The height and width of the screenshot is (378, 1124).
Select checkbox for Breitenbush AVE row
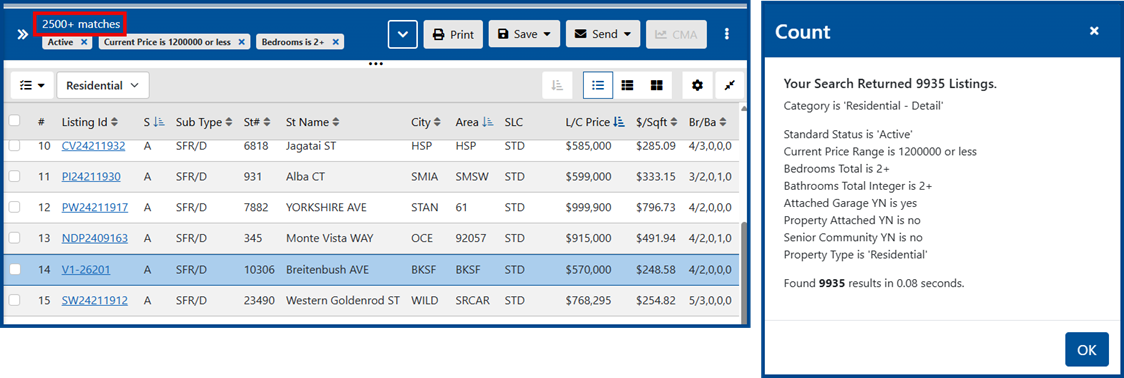point(15,270)
